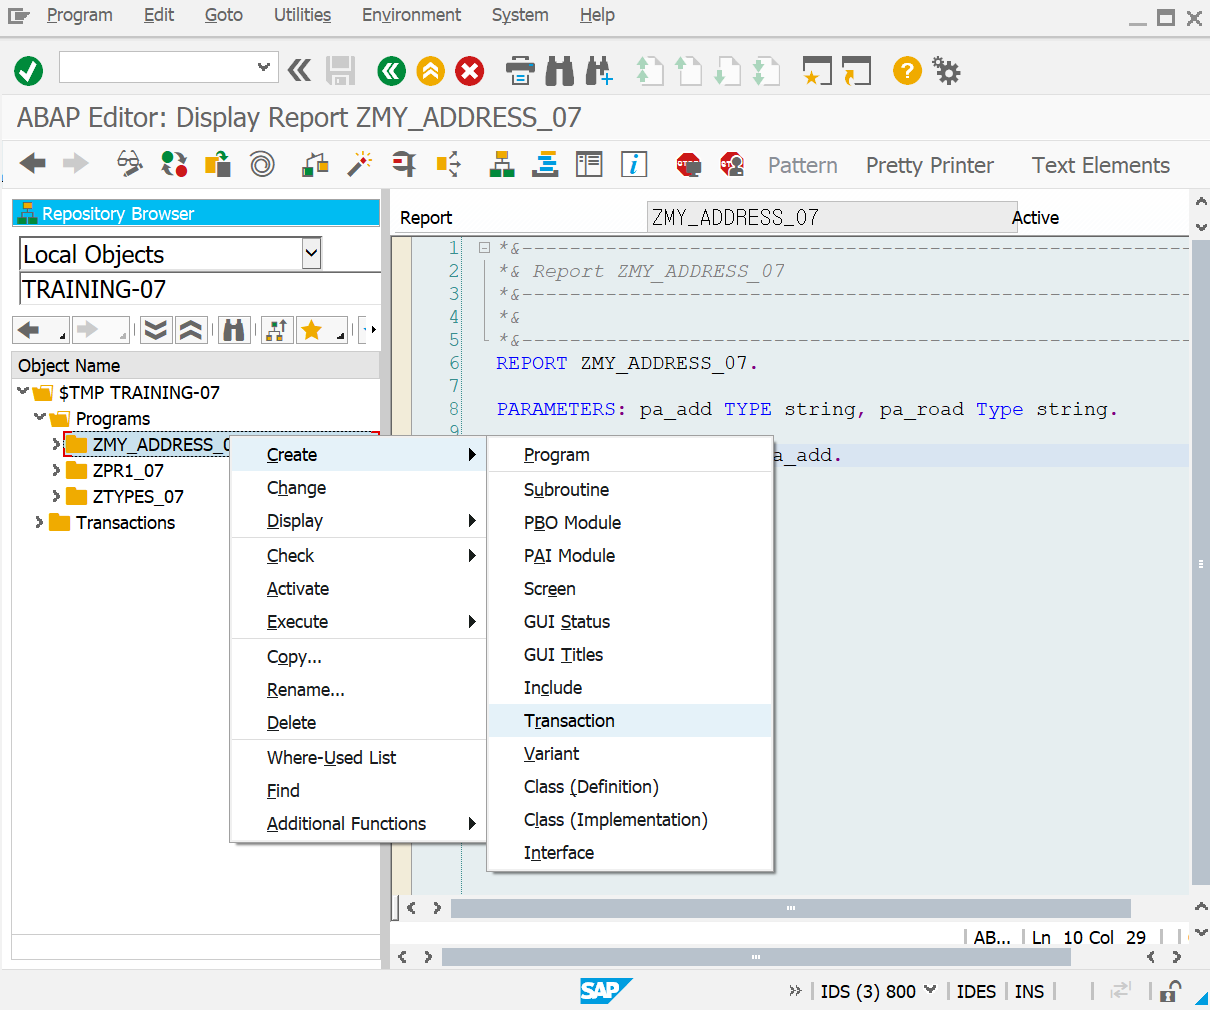The width and height of the screenshot is (1210, 1010).
Task: Click the Activate/Inactive toggle icon
Action: click(x=174, y=164)
